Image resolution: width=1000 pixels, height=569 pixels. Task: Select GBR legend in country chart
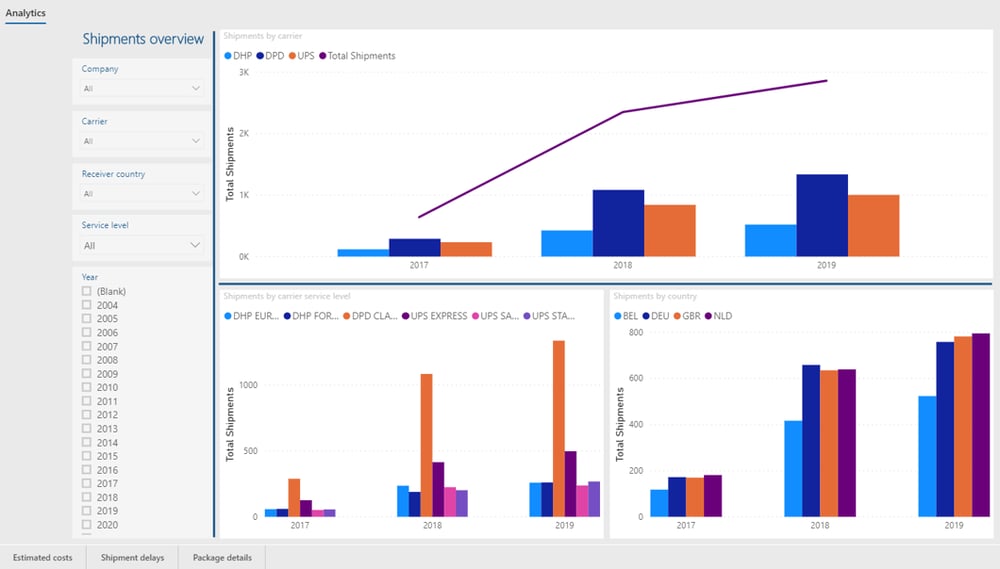(x=688, y=316)
